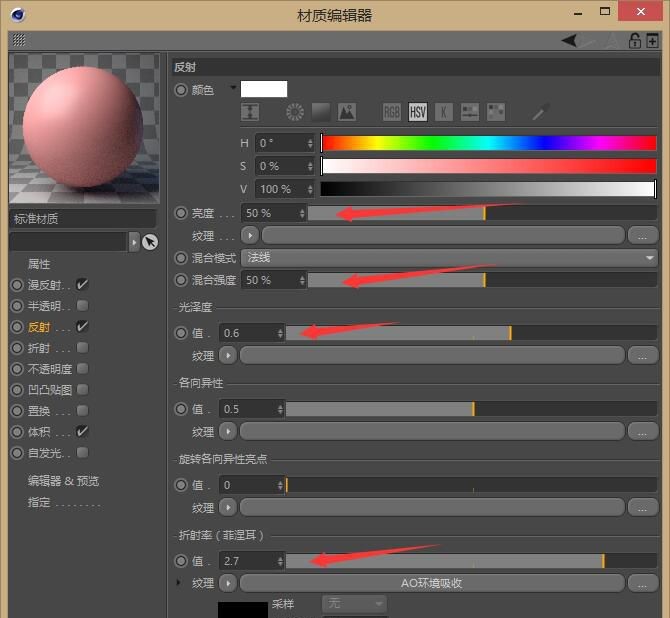Open the 混合模式 法线 dropdown
670x618 pixels.
(x=449, y=258)
